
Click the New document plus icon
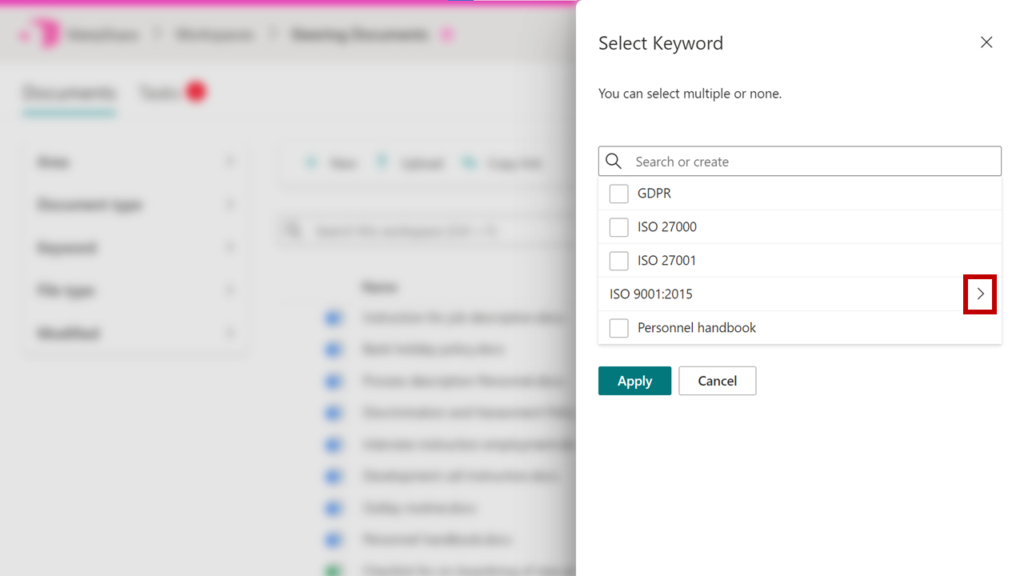point(311,163)
